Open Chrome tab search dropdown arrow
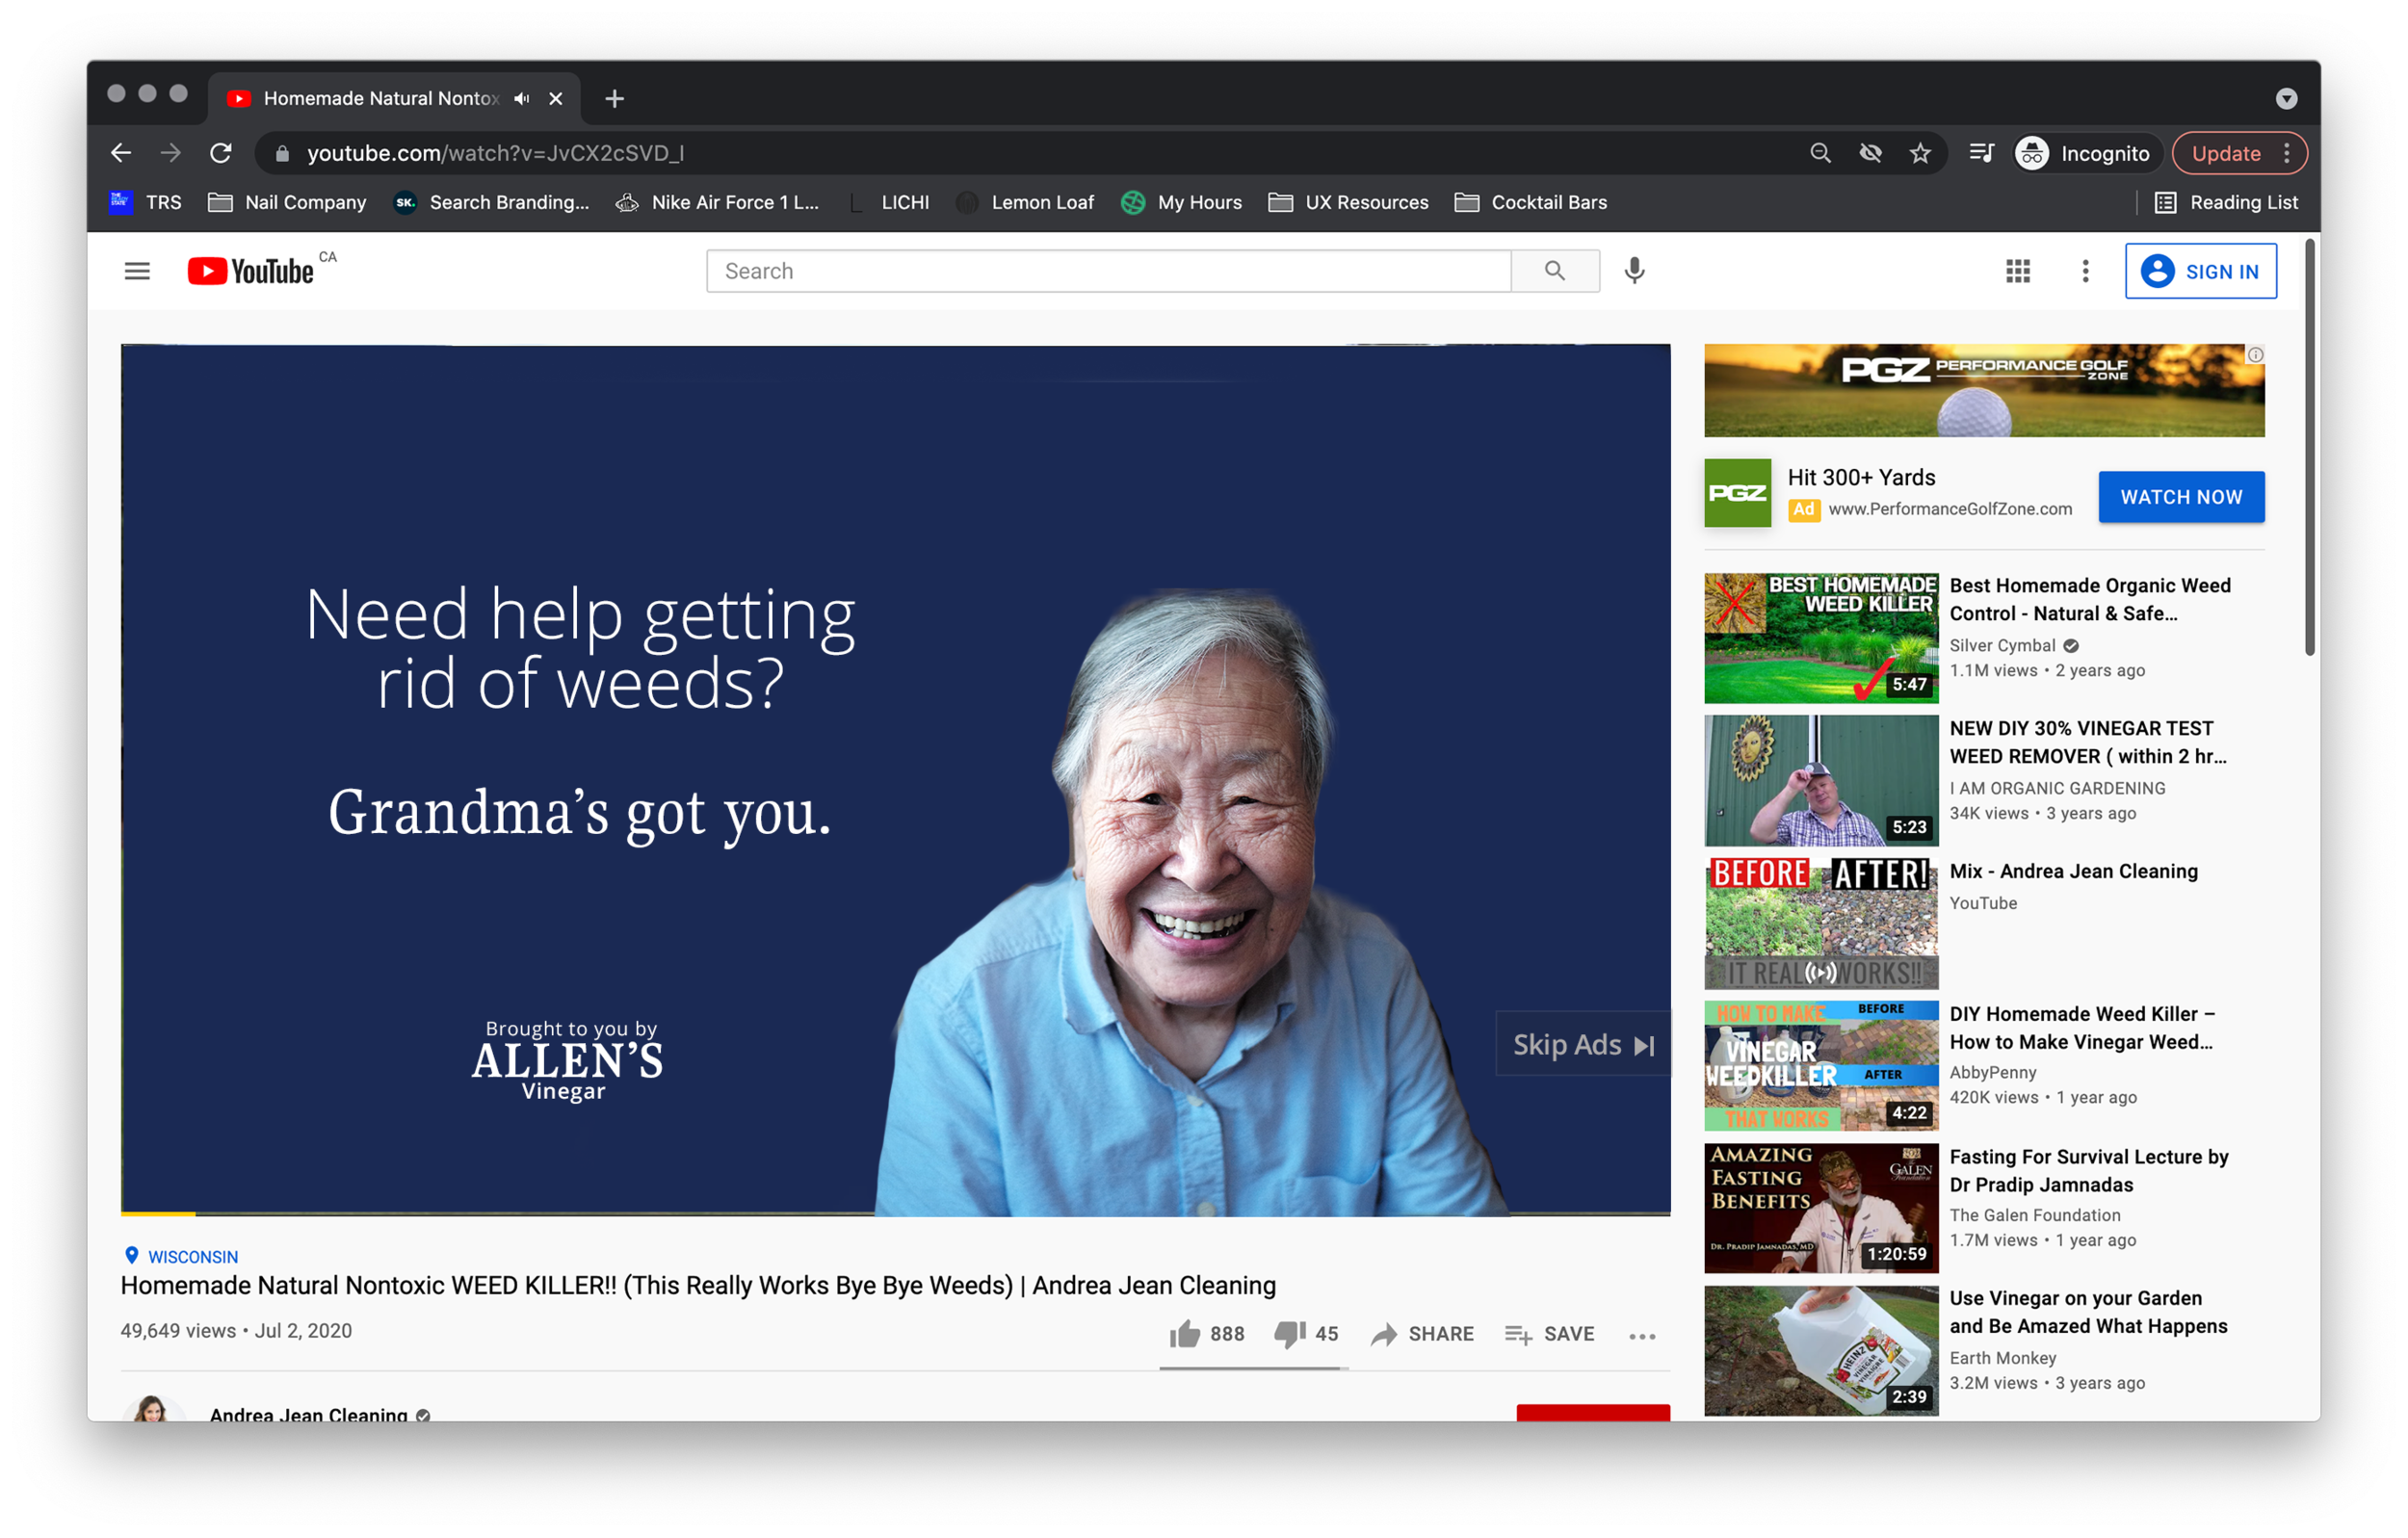The image size is (2408, 1538). 2286,98
